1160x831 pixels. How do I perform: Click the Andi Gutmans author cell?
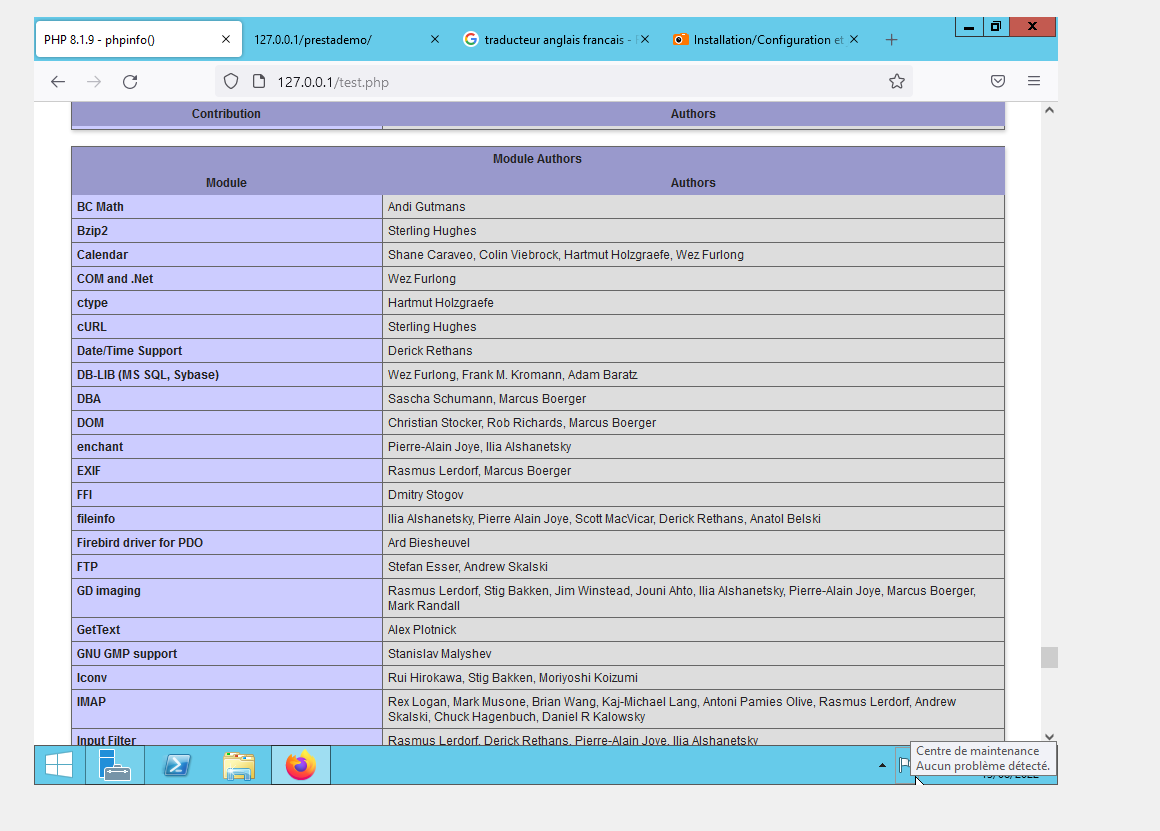point(693,206)
